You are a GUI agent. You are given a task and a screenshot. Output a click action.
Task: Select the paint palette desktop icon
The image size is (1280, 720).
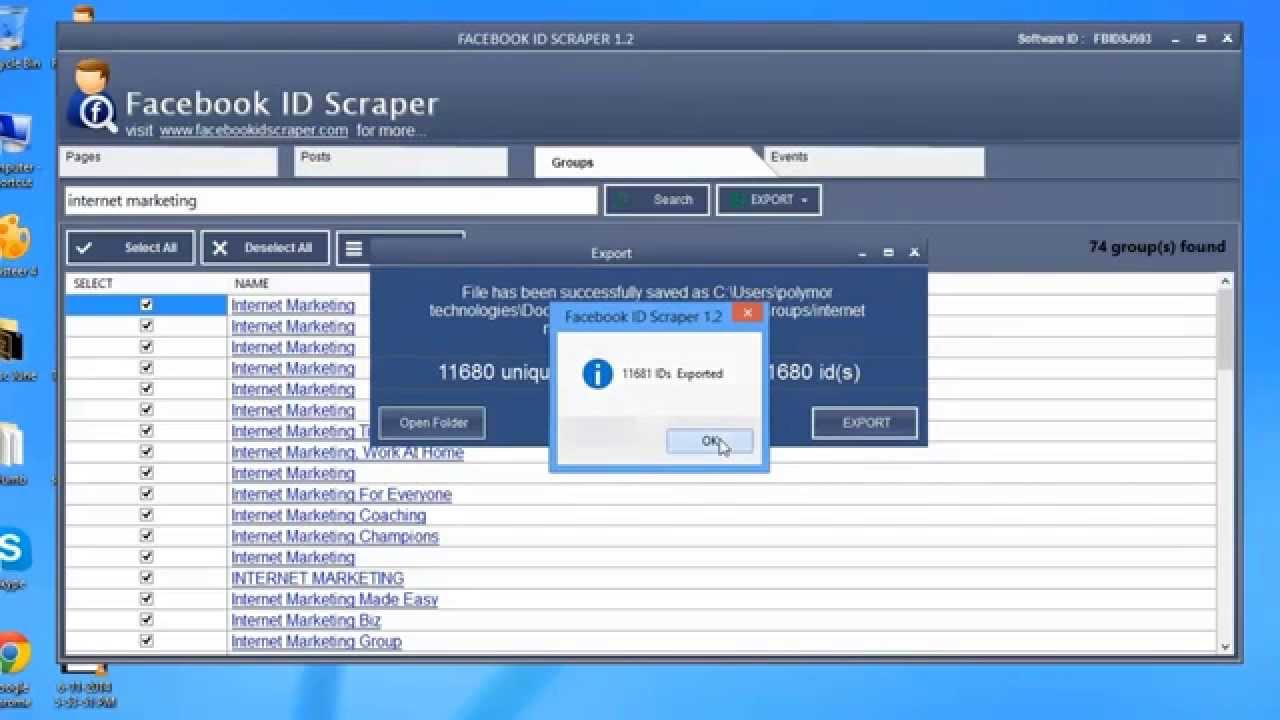pyautogui.click(x=17, y=245)
